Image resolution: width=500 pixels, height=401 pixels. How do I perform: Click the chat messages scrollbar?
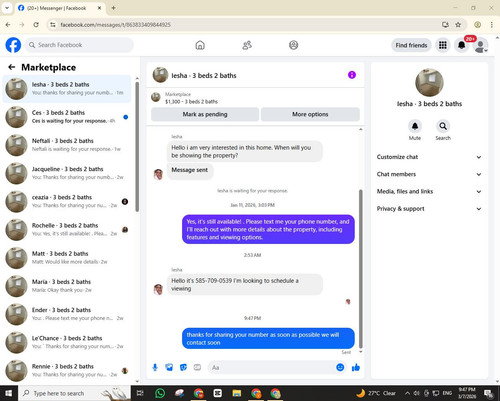click(x=360, y=269)
